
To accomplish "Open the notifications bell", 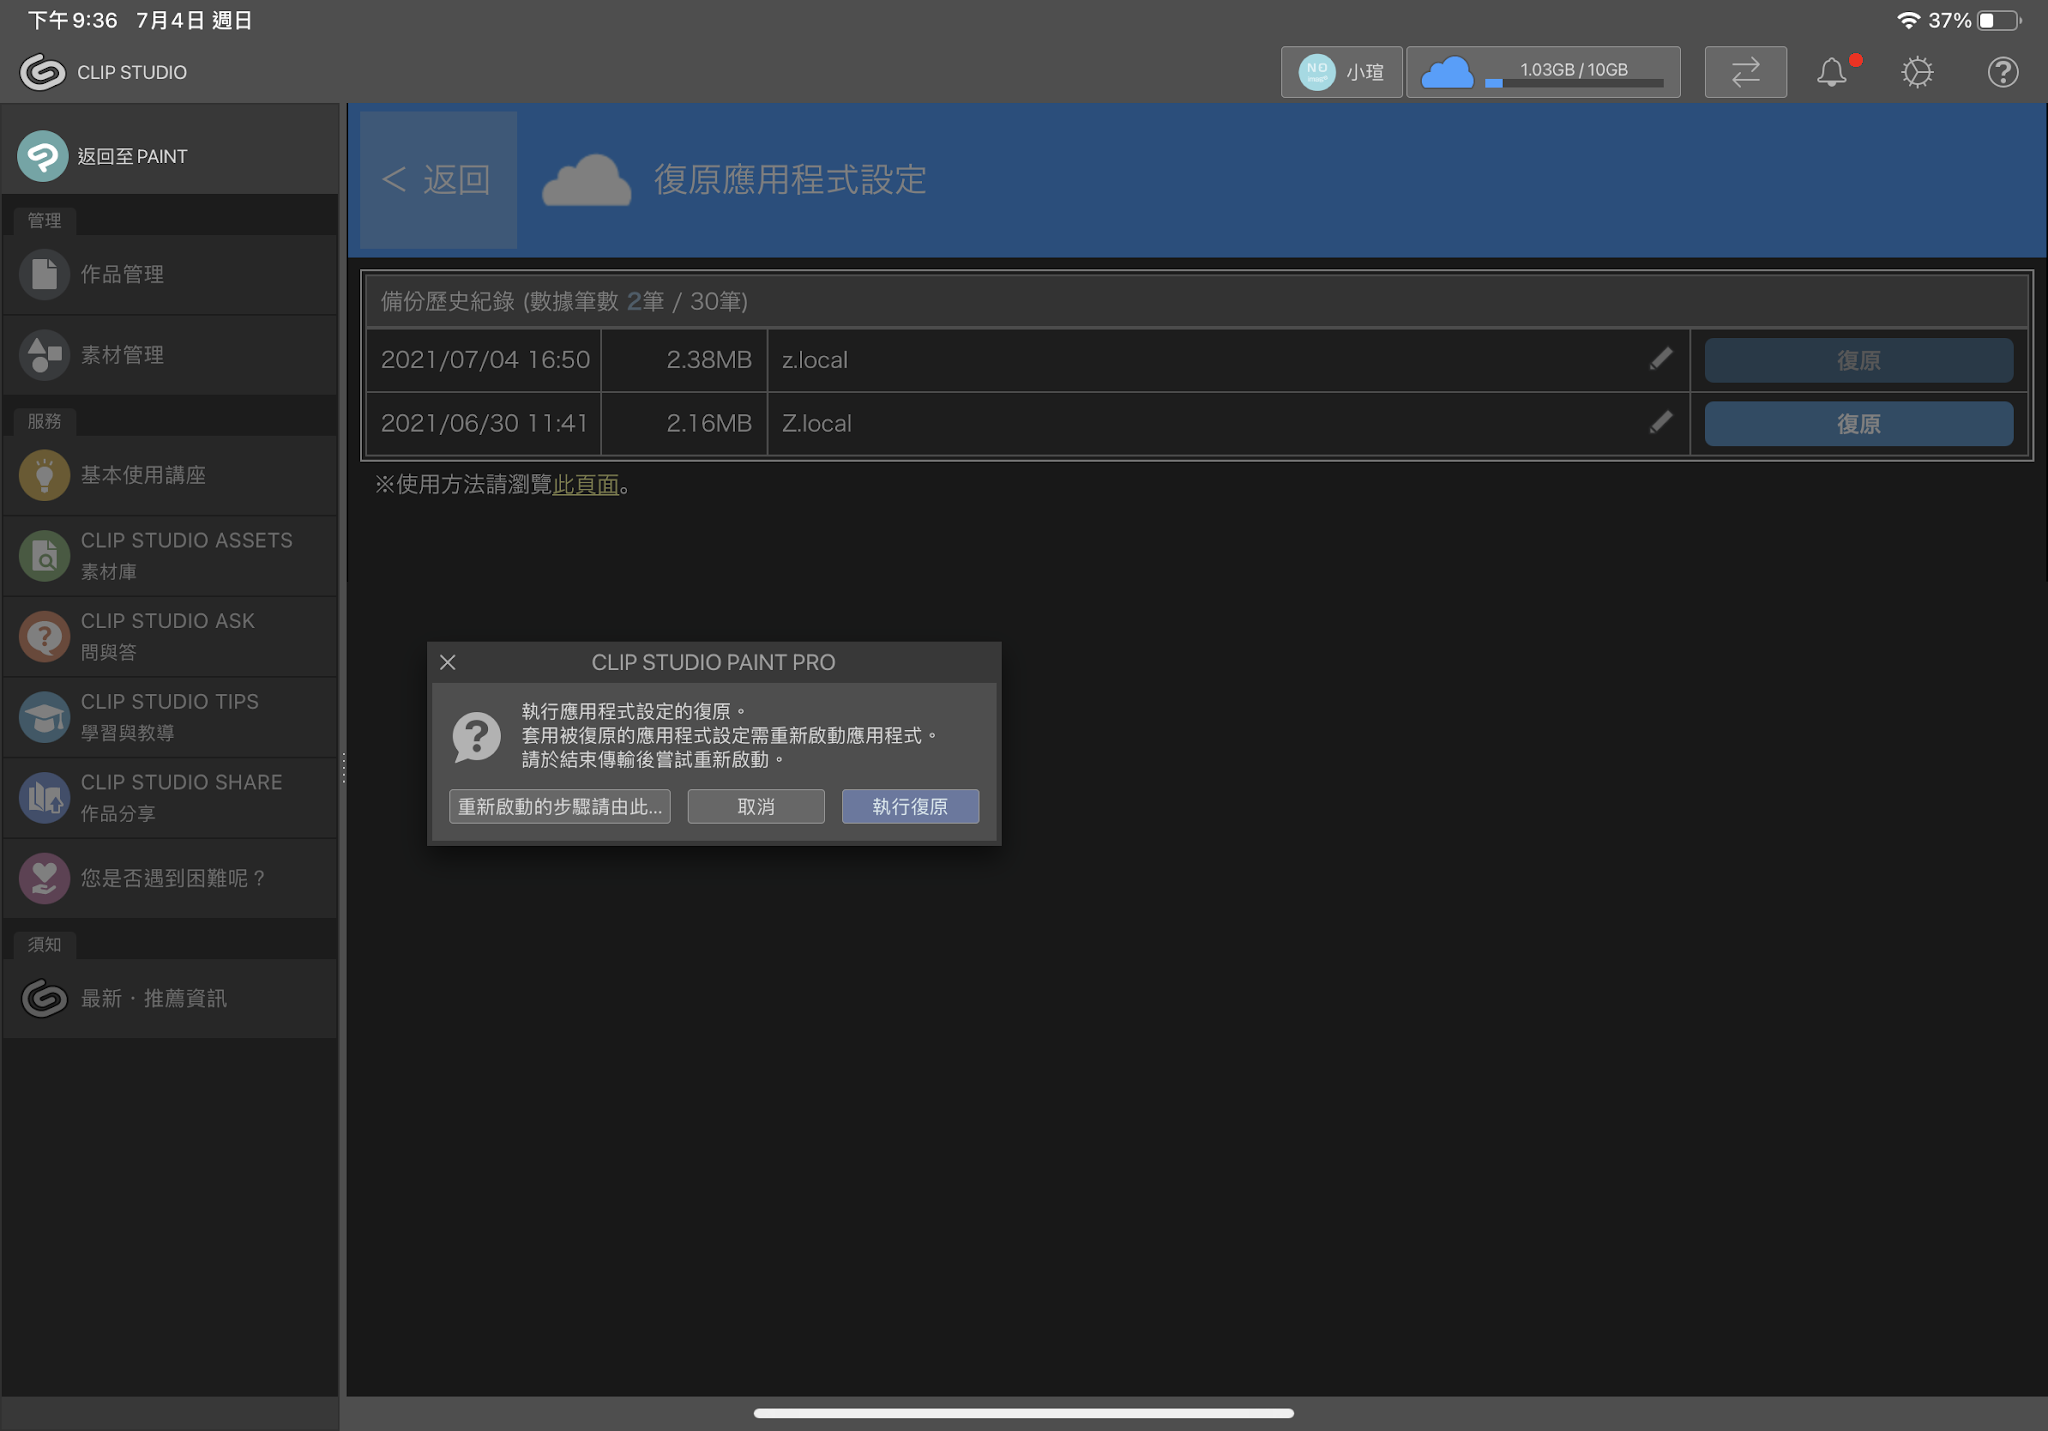I will point(1831,72).
